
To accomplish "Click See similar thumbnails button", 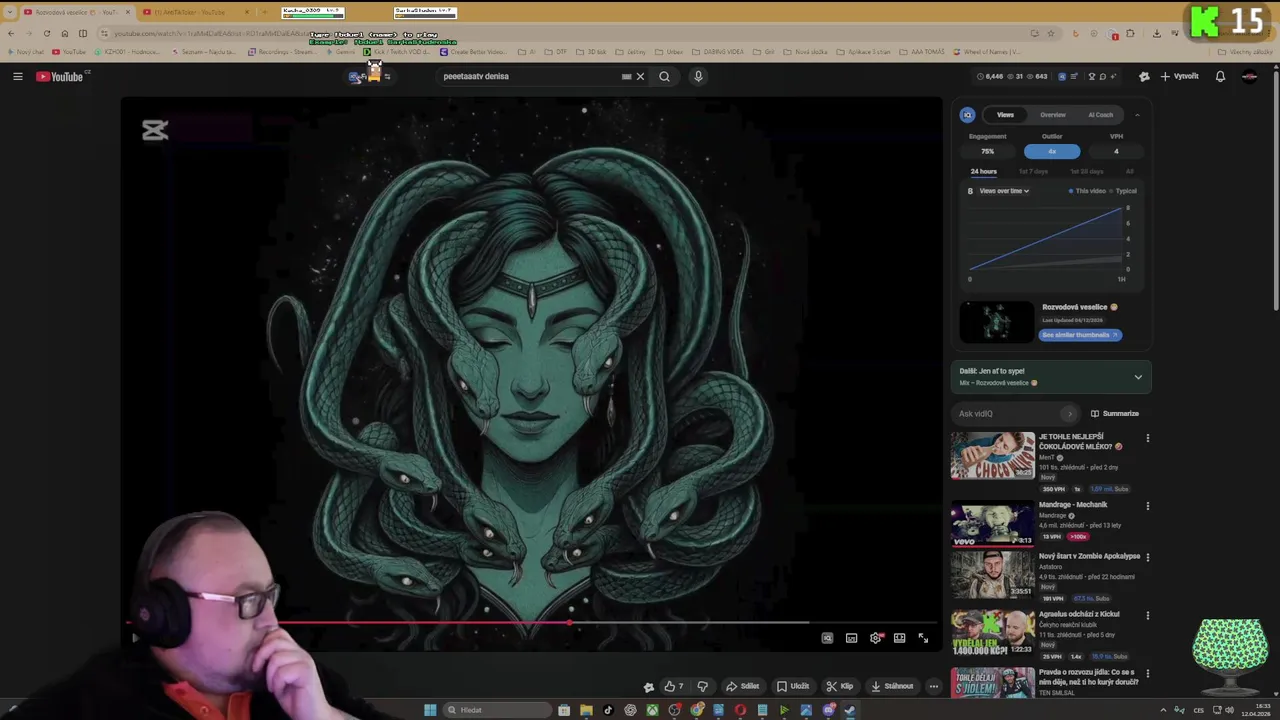I will click(1080, 335).
